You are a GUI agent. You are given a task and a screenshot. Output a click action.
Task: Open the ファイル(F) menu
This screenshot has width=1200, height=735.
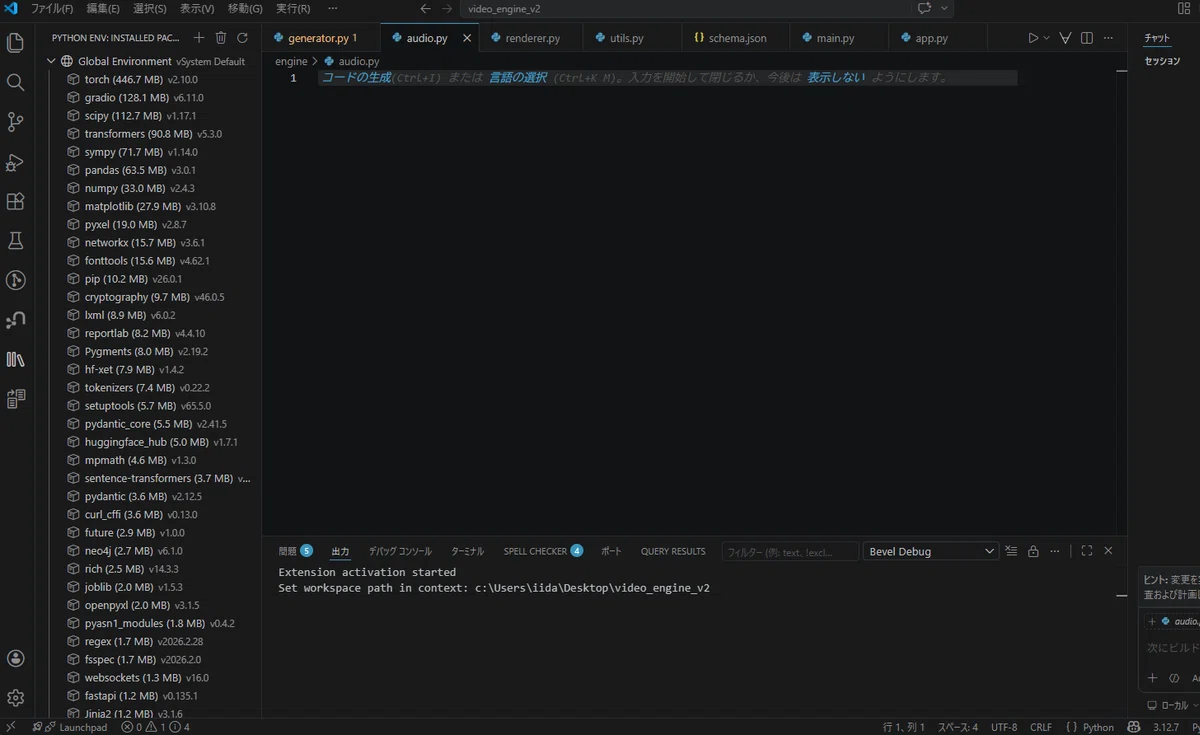pos(52,8)
